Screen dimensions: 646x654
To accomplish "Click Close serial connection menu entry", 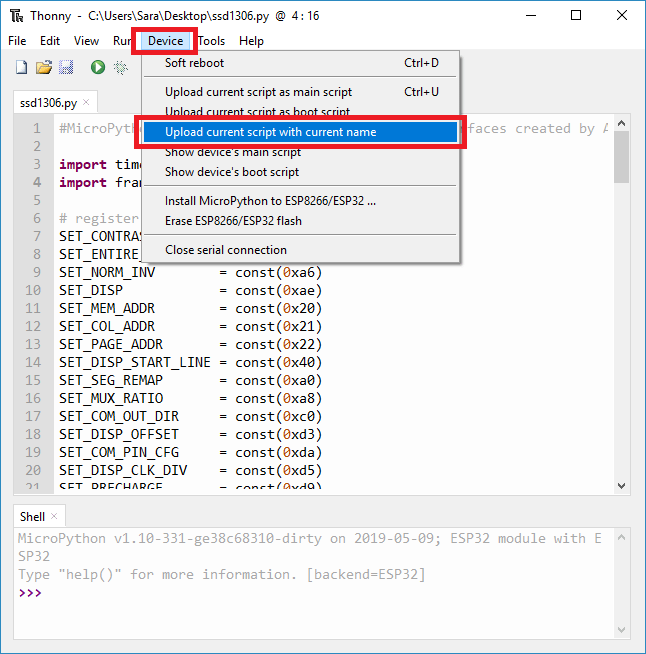I will click(x=225, y=250).
